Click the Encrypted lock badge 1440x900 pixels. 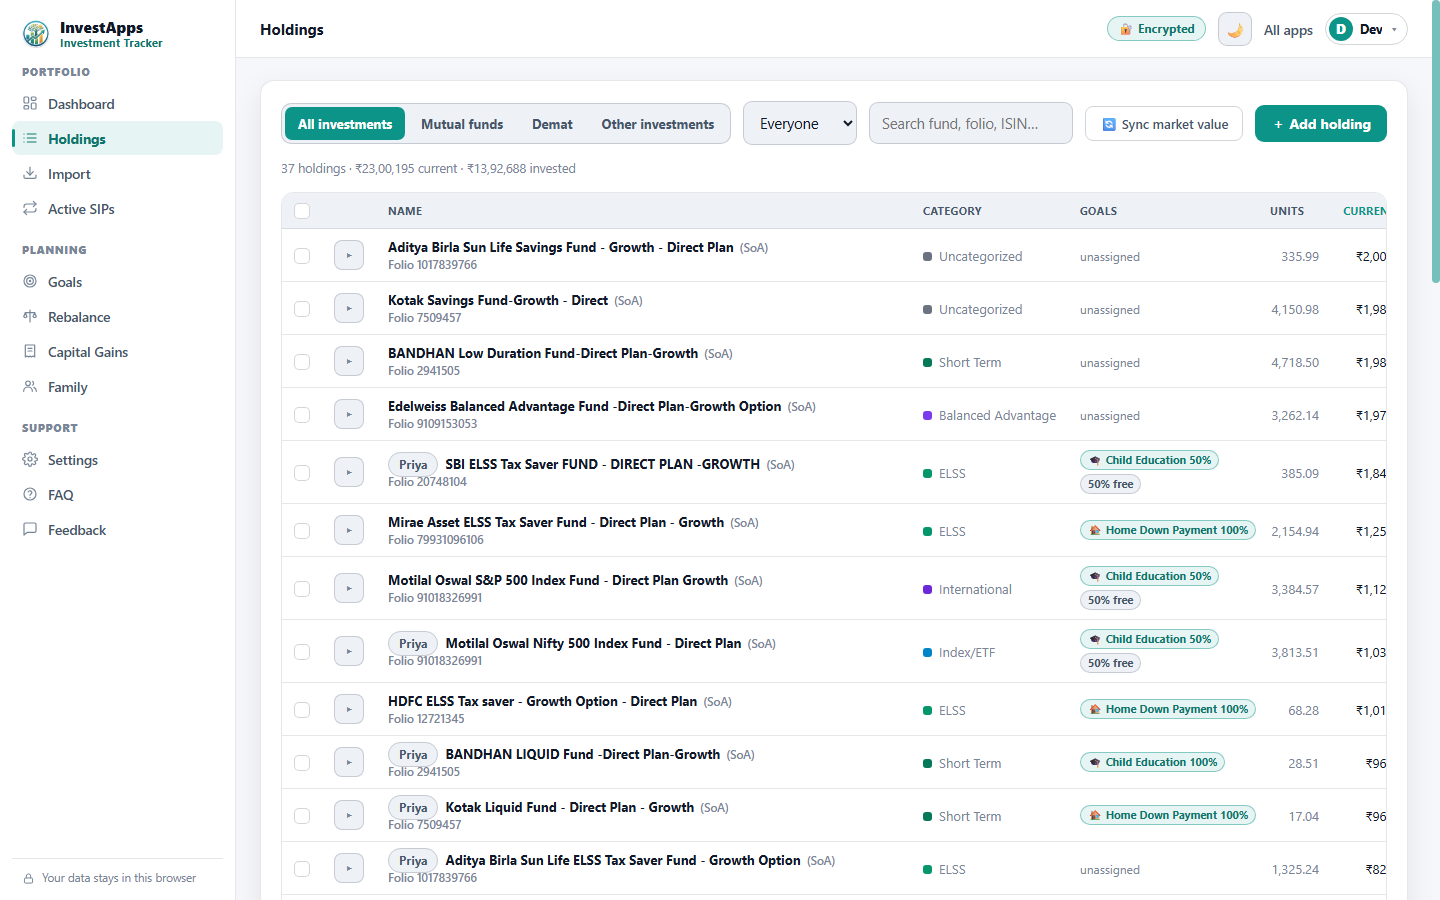1156,29
